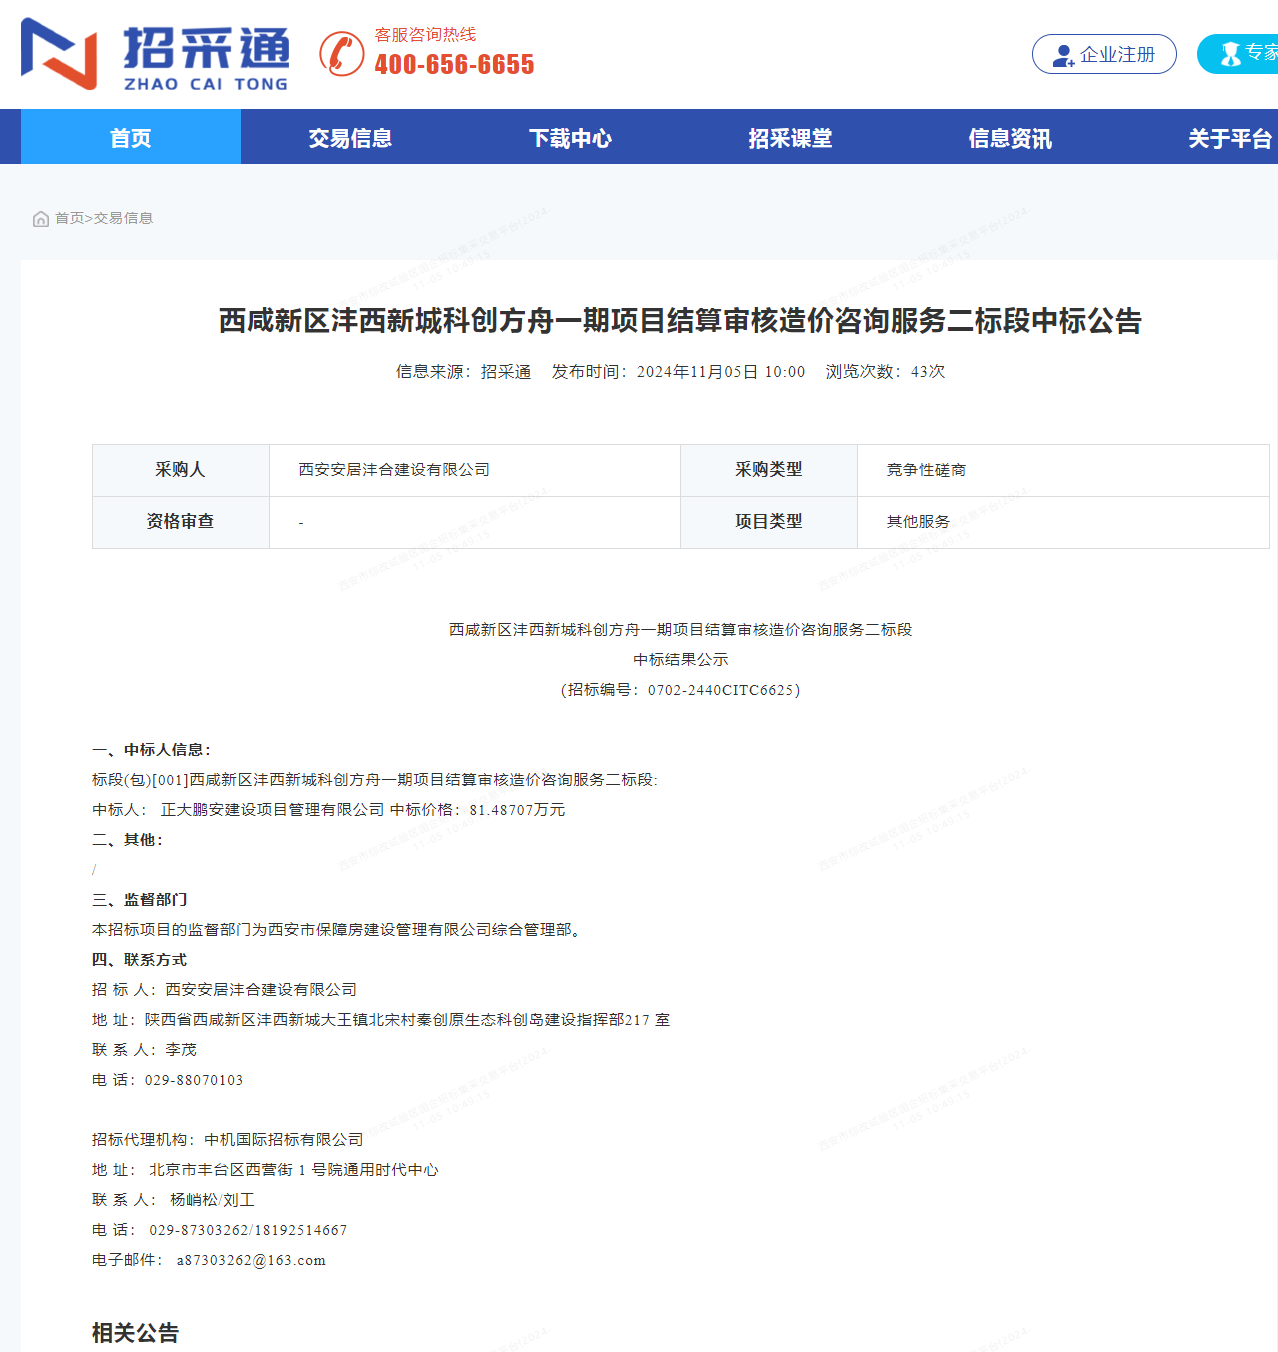1278x1352 pixels.
Task: Open 信息资讯 navigation item
Action: click(x=1010, y=138)
